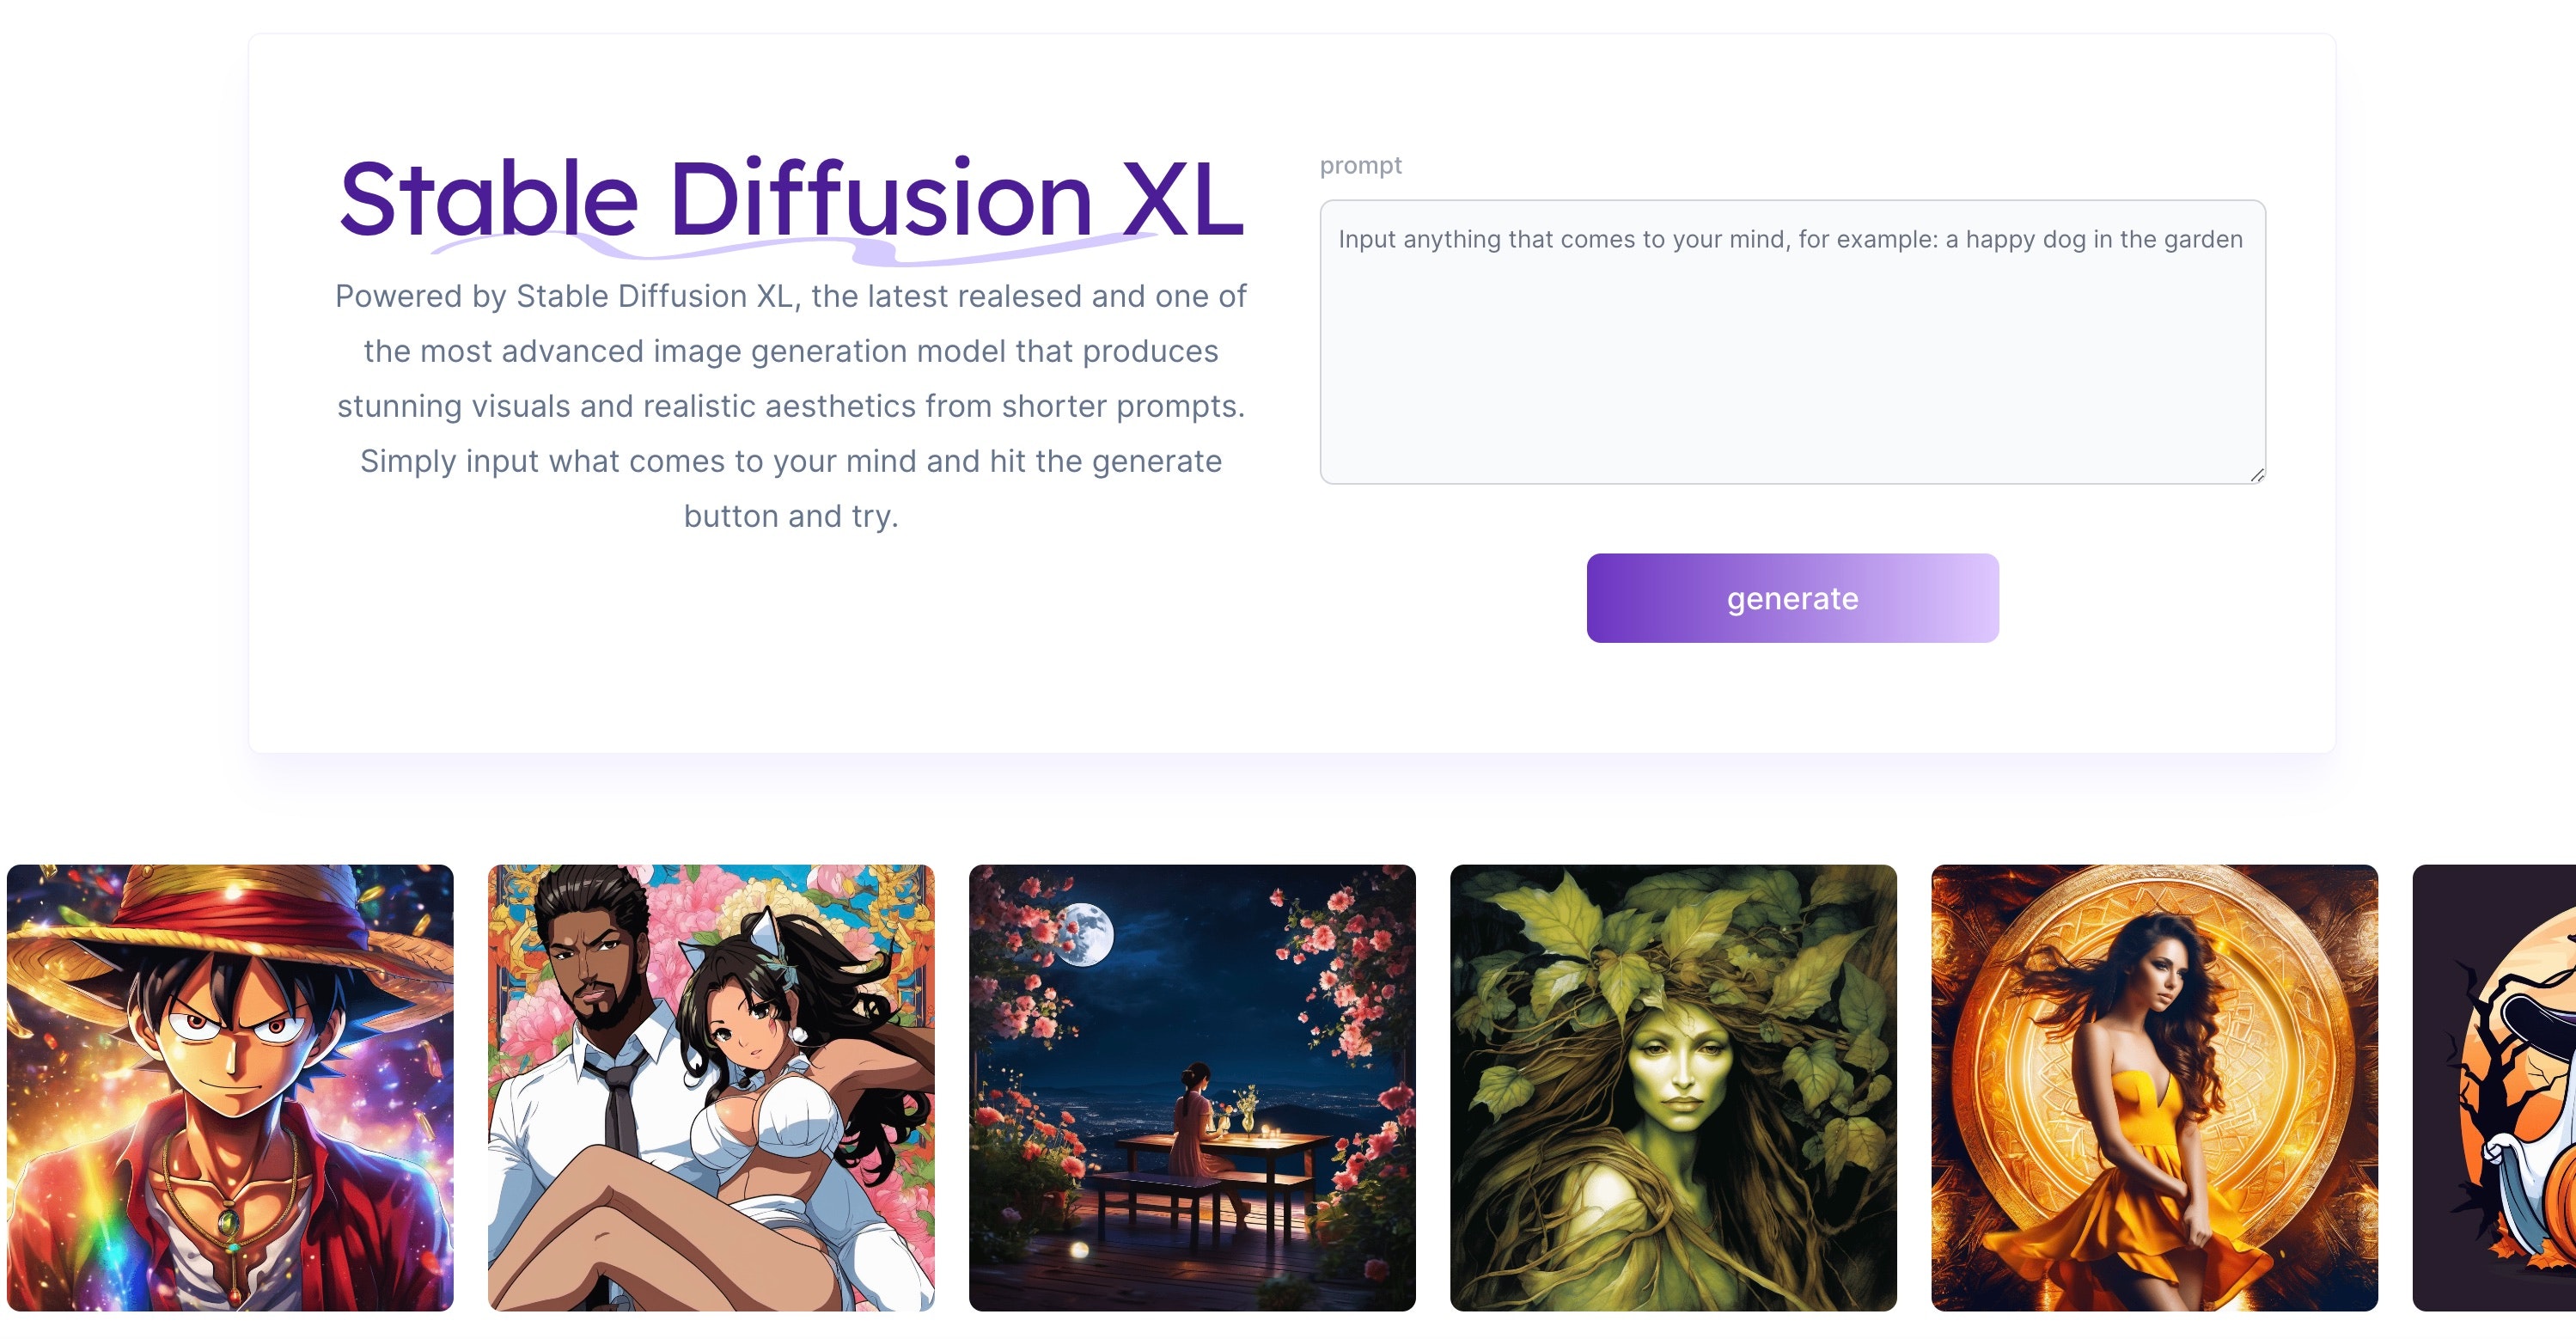Open the anime couple with flowers thumbnail
Screen dimensions: 2576x1339
click(711, 1088)
